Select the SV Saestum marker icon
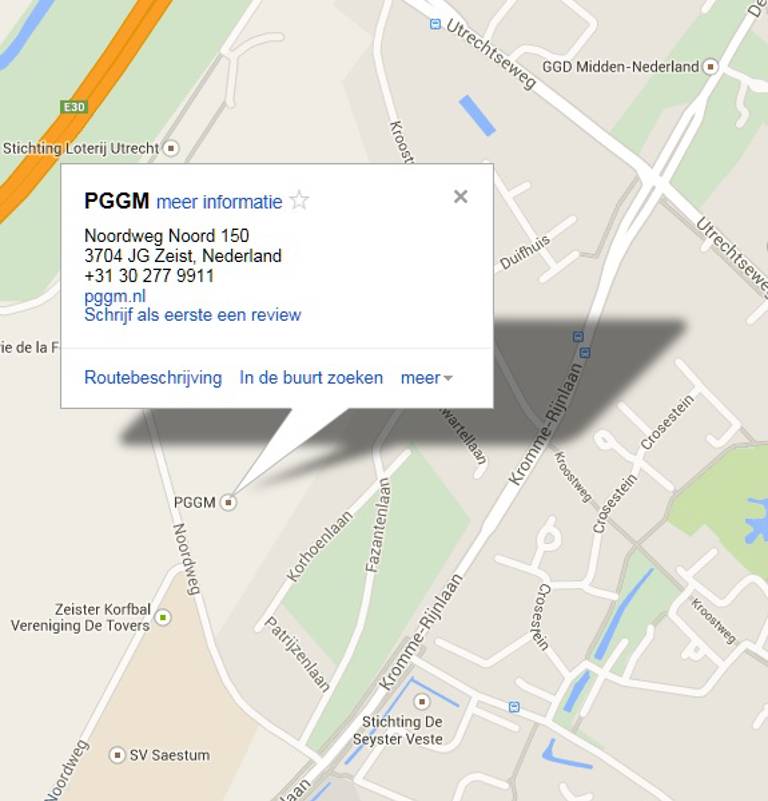This screenshot has width=768, height=801. (x=117, y=755)
